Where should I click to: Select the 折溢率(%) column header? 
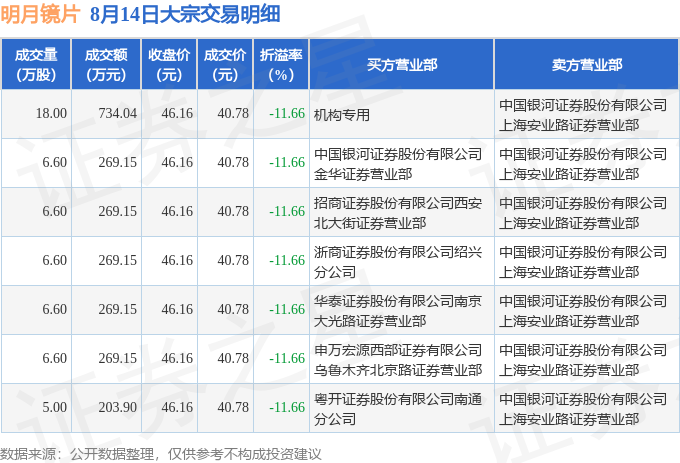pyautogui.click(x=281, y=65)
